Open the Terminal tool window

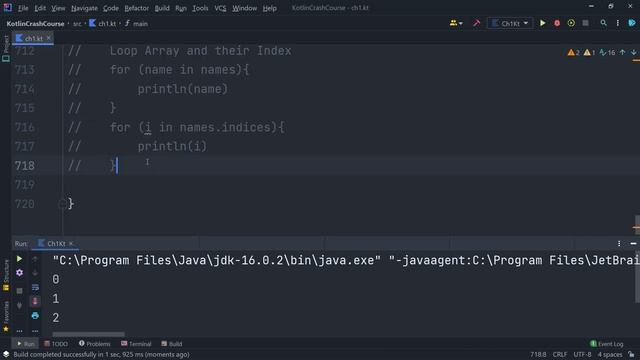click(x=136, y=344)
